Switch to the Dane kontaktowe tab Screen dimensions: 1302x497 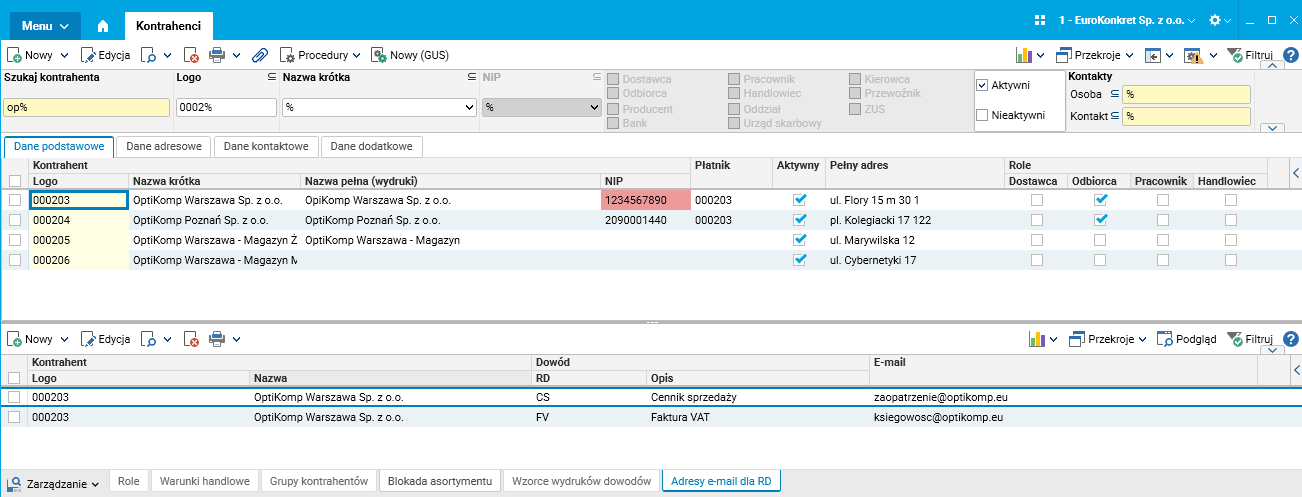(267, 146)
